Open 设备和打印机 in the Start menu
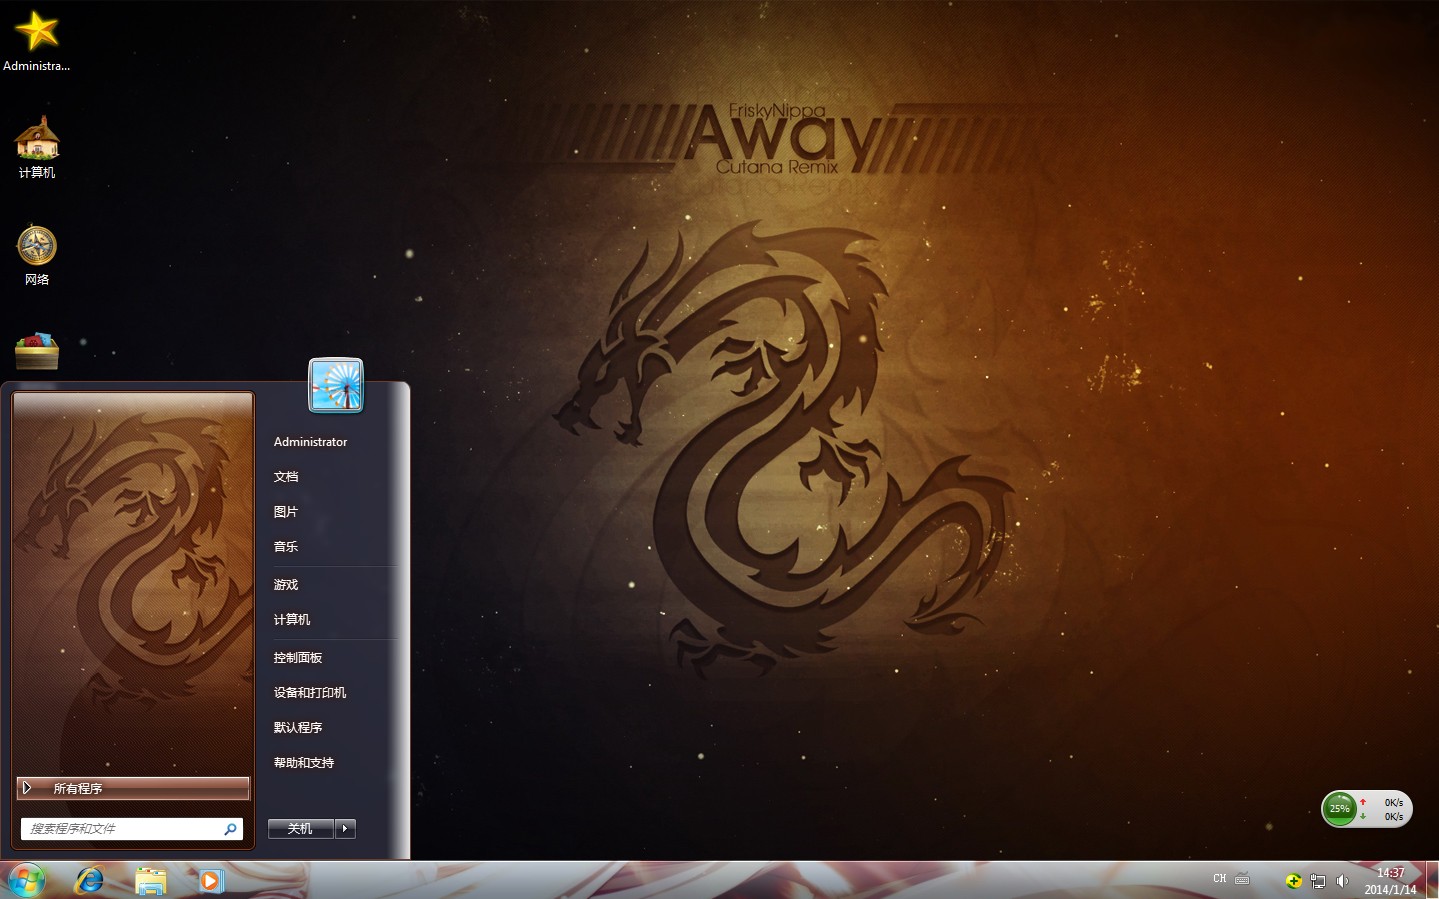 click(310, 693)
